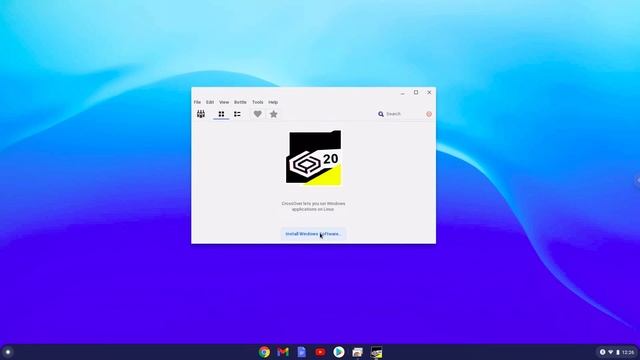640x360 pixels.
Task: Open Google Docs from the shelf
Action: (302, 352)
